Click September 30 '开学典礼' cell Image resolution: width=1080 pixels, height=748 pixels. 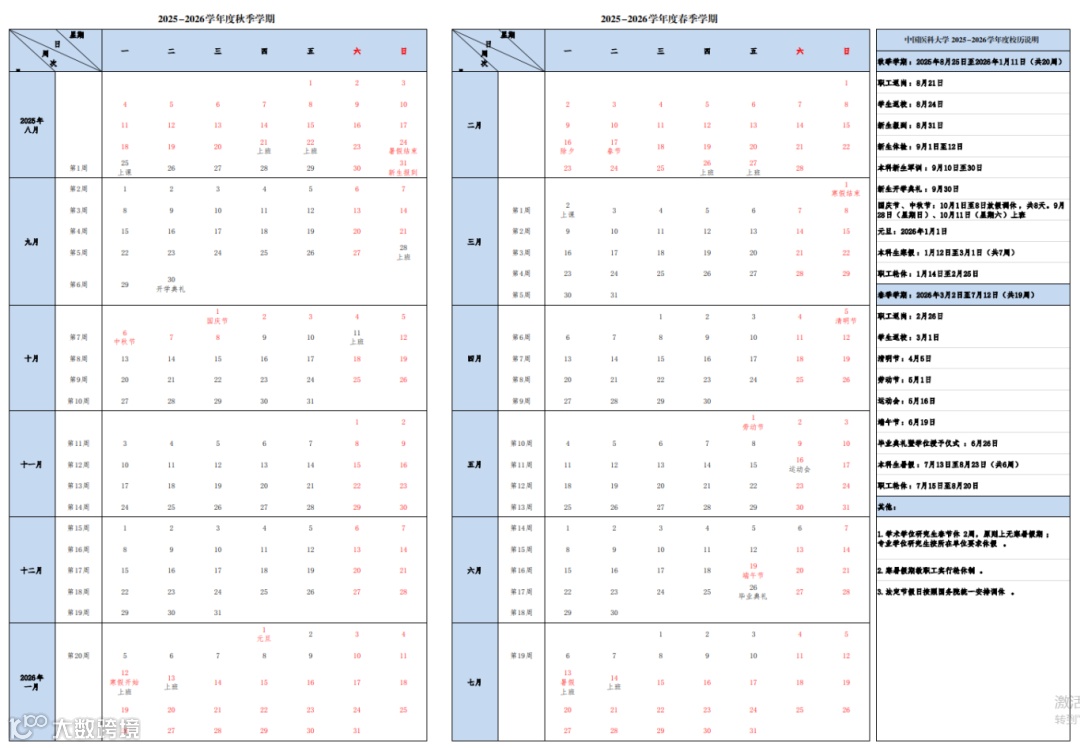pyautogui.click(x=171, y=284)
